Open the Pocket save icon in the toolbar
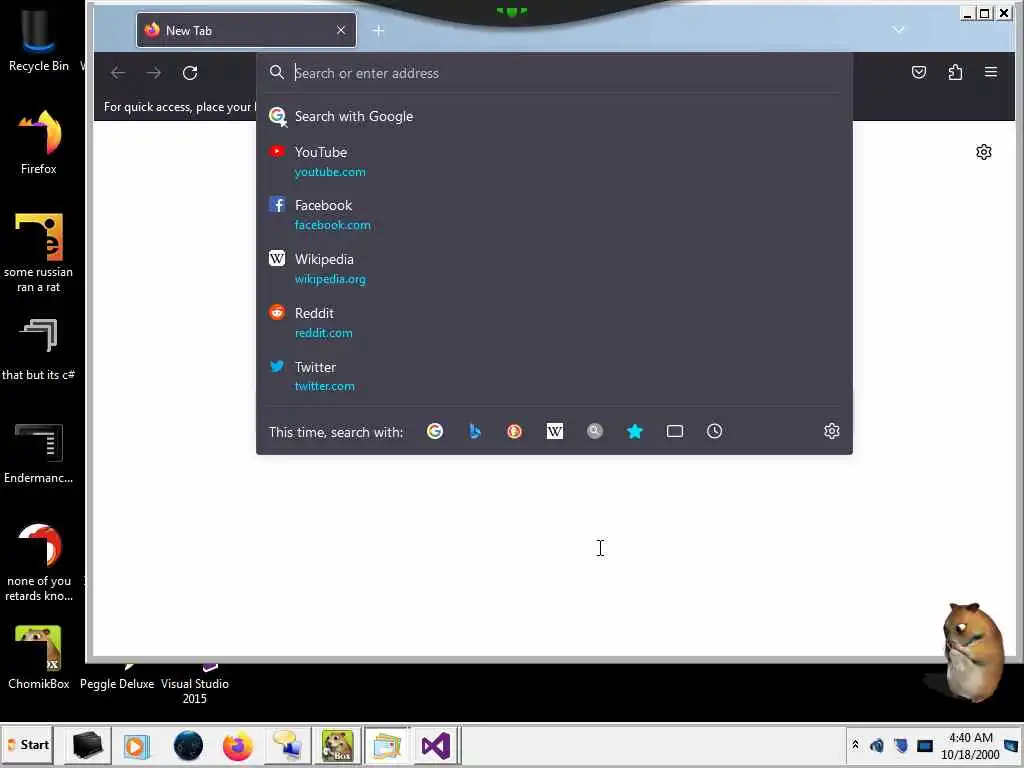1024x768 pixels. 919,72
